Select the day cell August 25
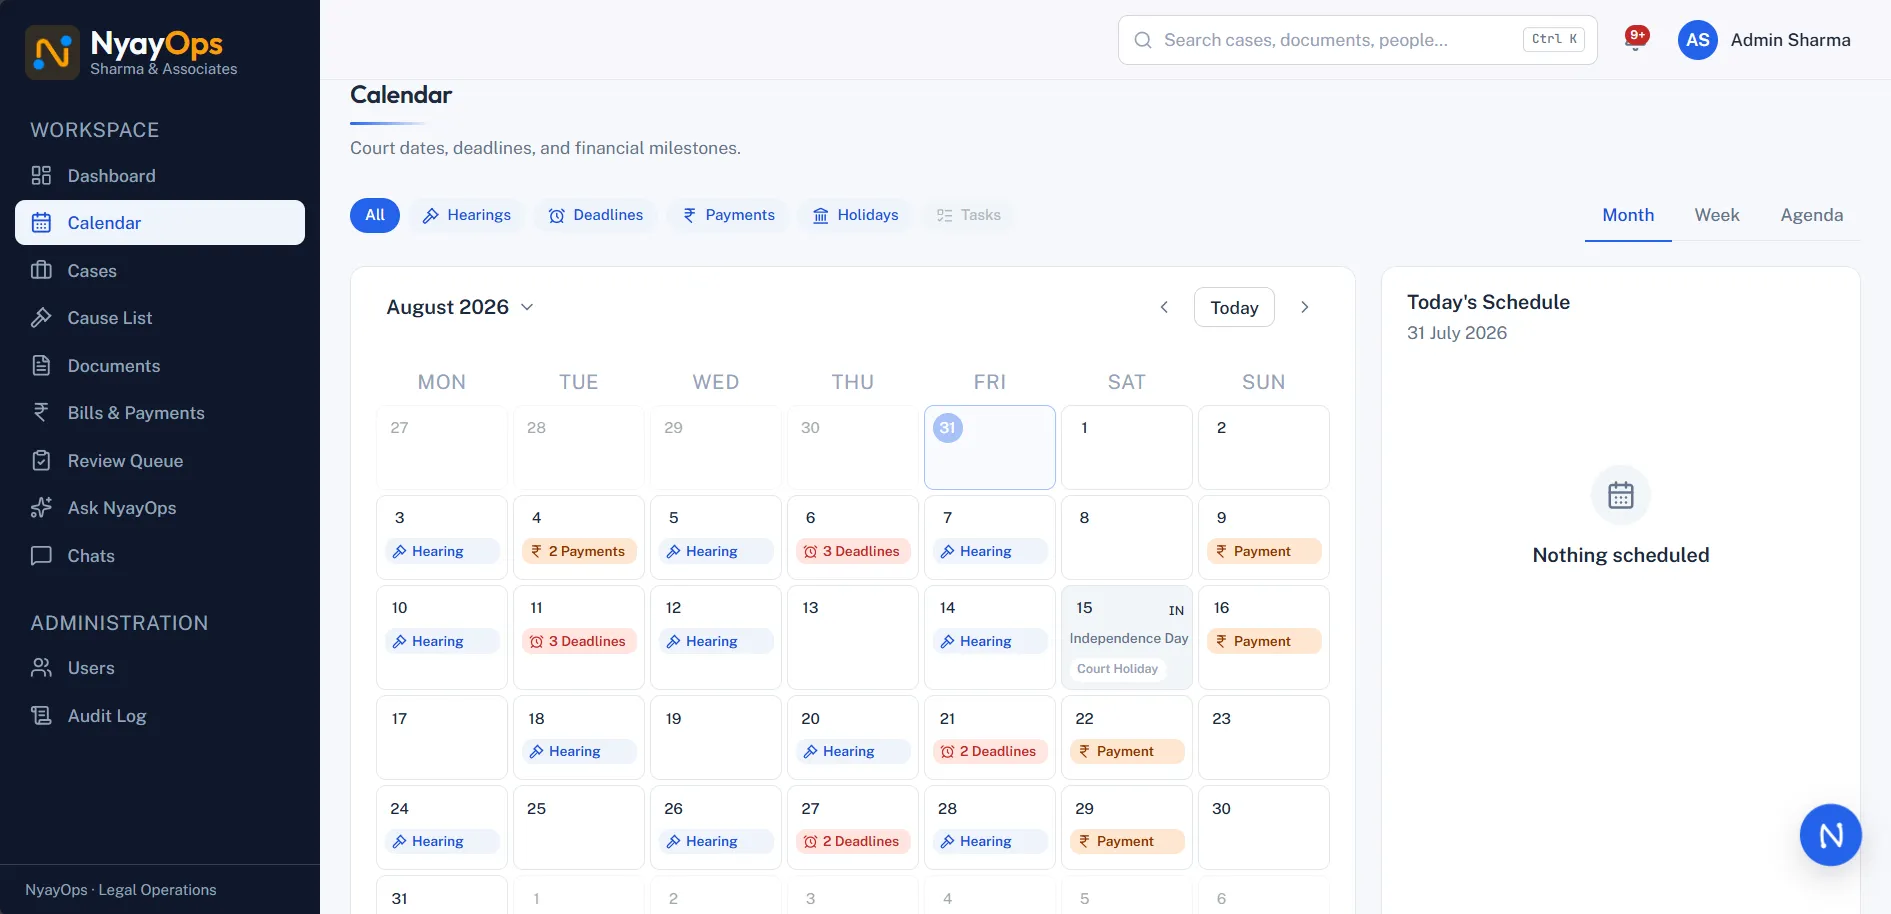 [579, 827]
